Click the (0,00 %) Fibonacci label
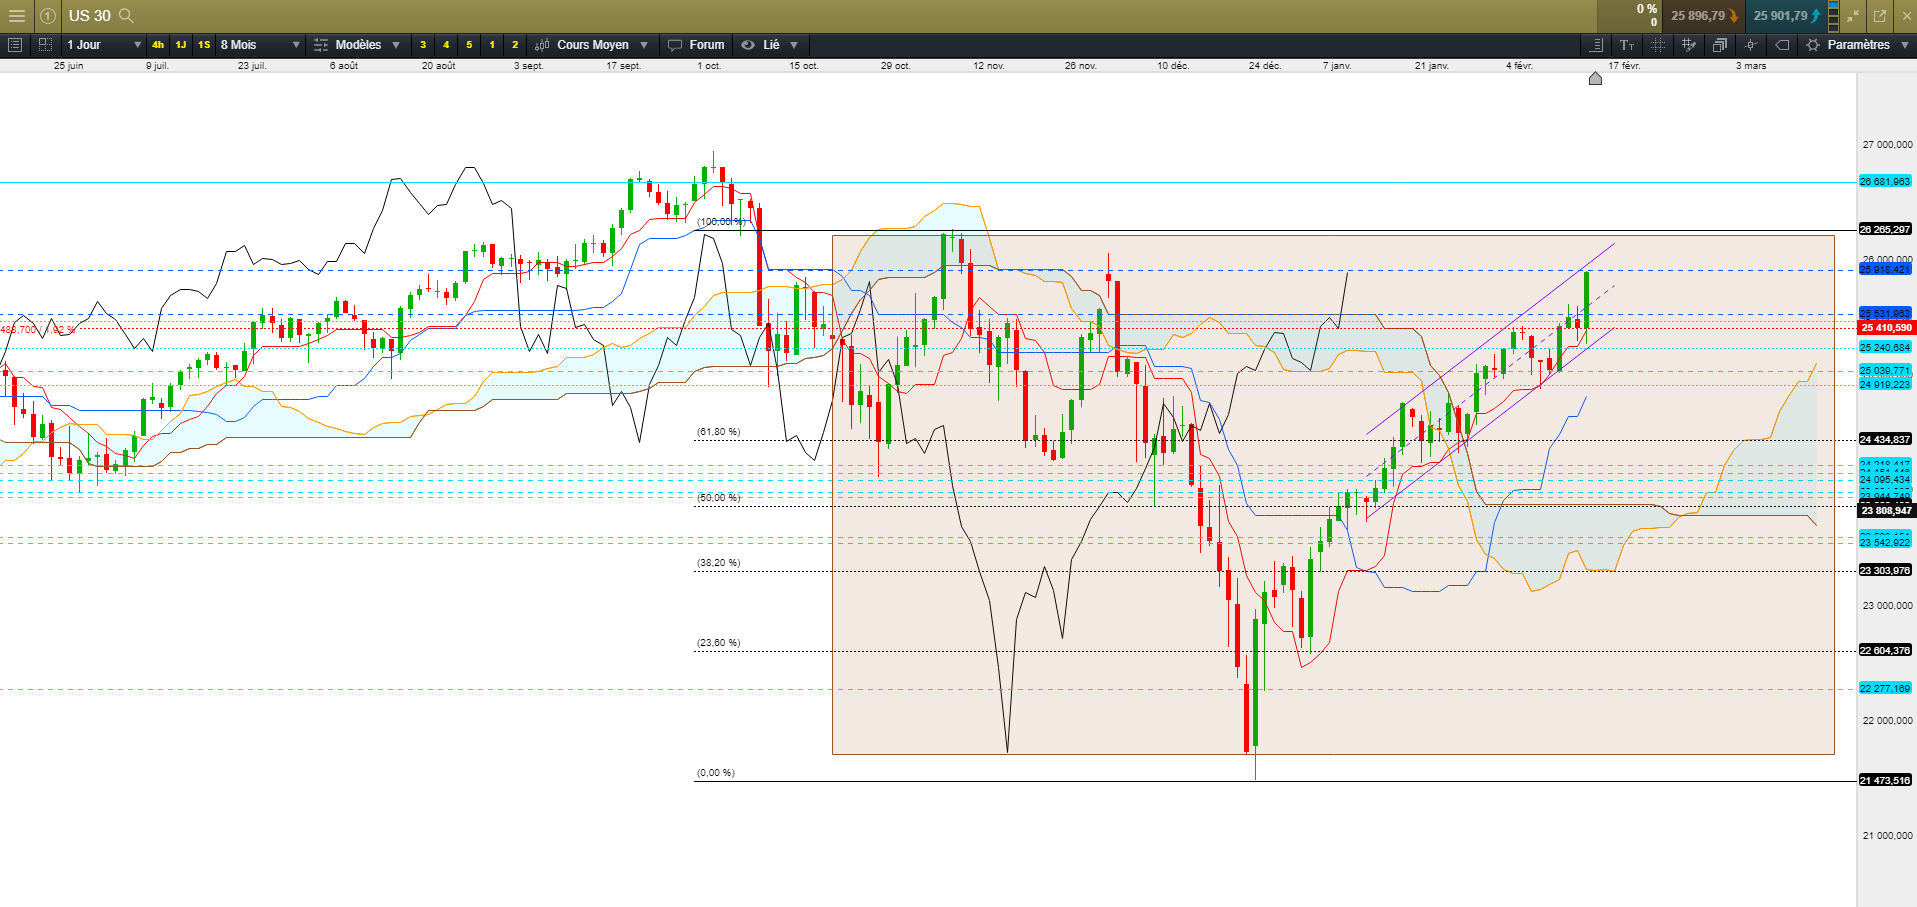Image resolution: width=1917 pixels, height=907 pixels. [x=715, y=773]
